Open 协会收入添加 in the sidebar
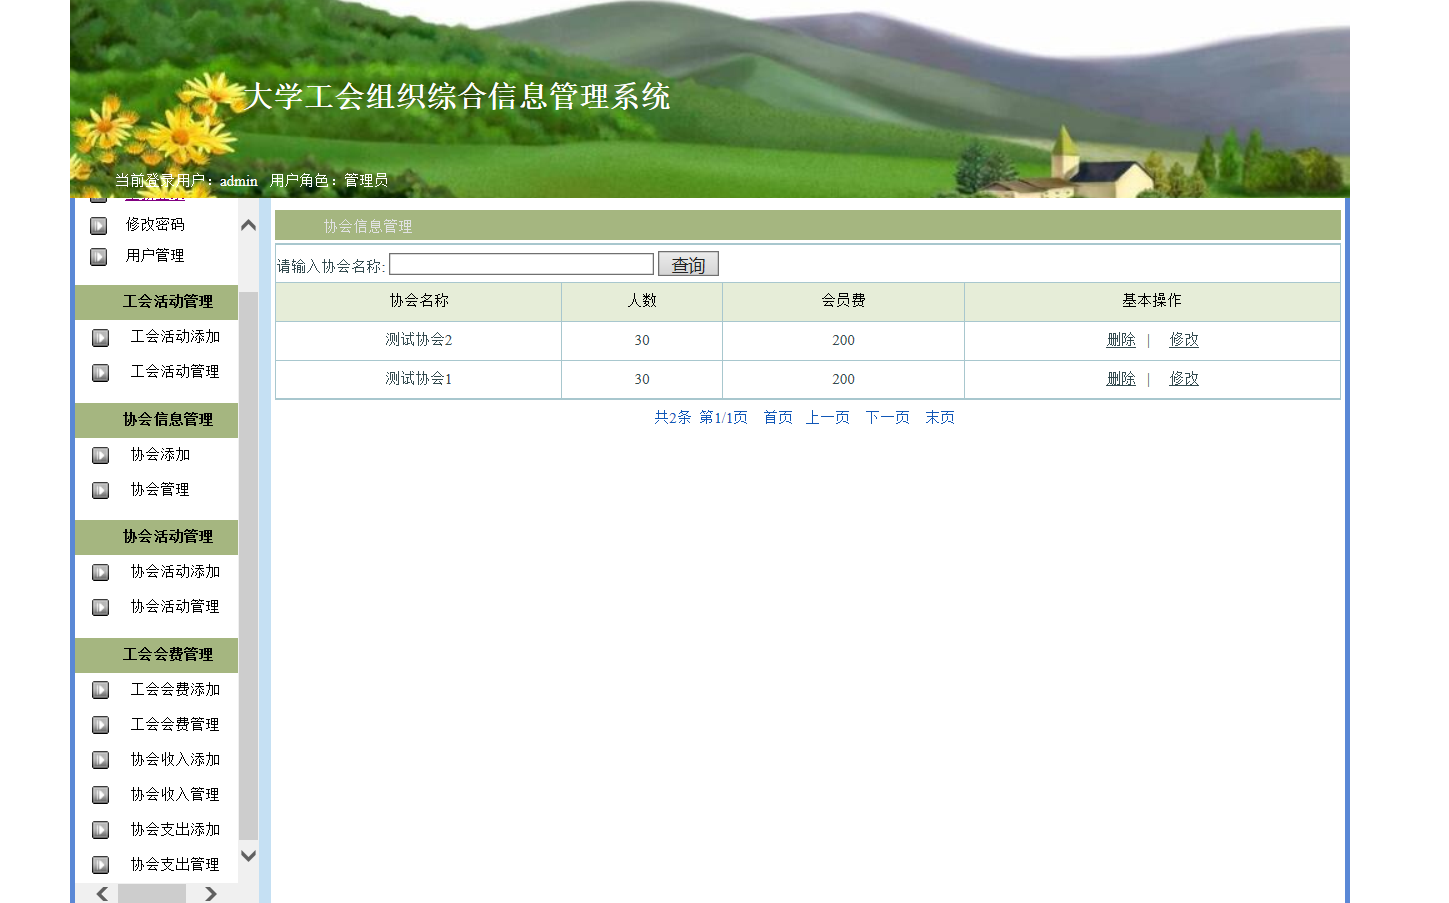 pyautogui.click(x=174, y=760)
